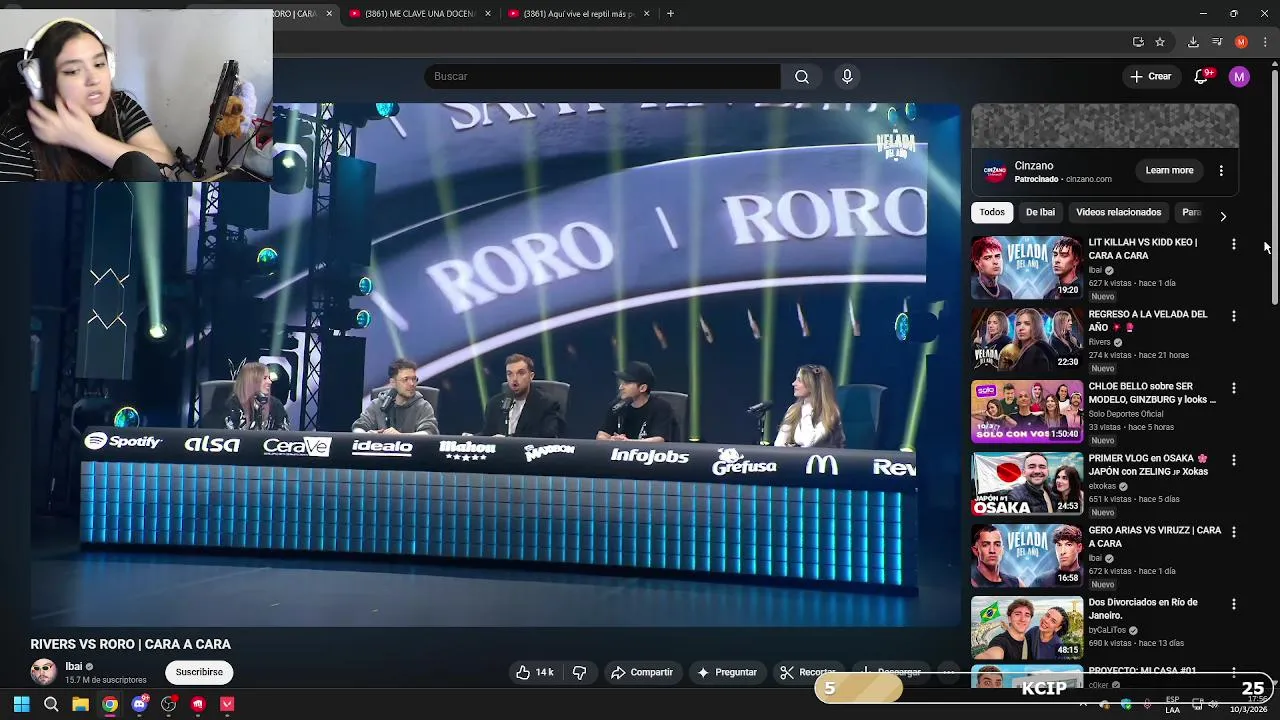
Task: Open LIT KILLAH VS KIDD KEO thumbnail
Action: [x=1027, y=267]
